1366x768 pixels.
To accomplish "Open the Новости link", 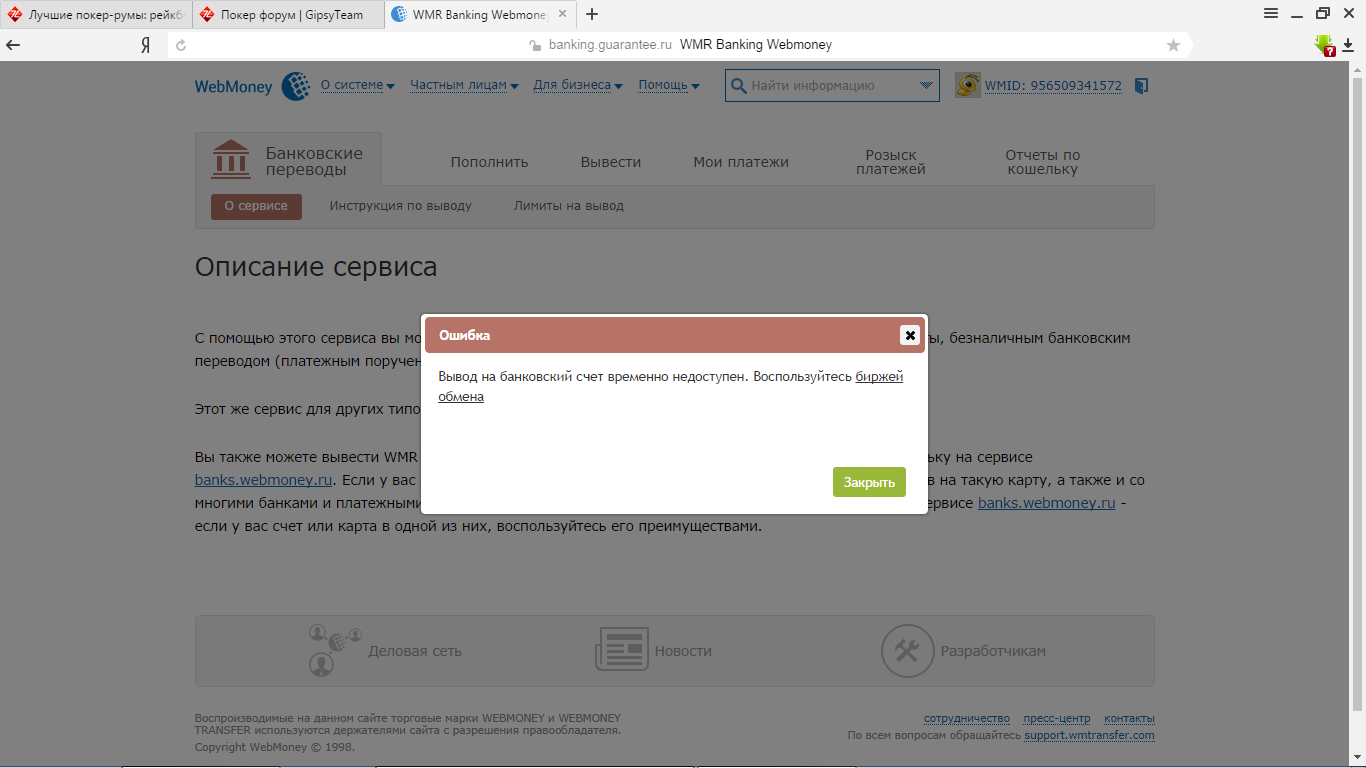I will click(683, 651).
